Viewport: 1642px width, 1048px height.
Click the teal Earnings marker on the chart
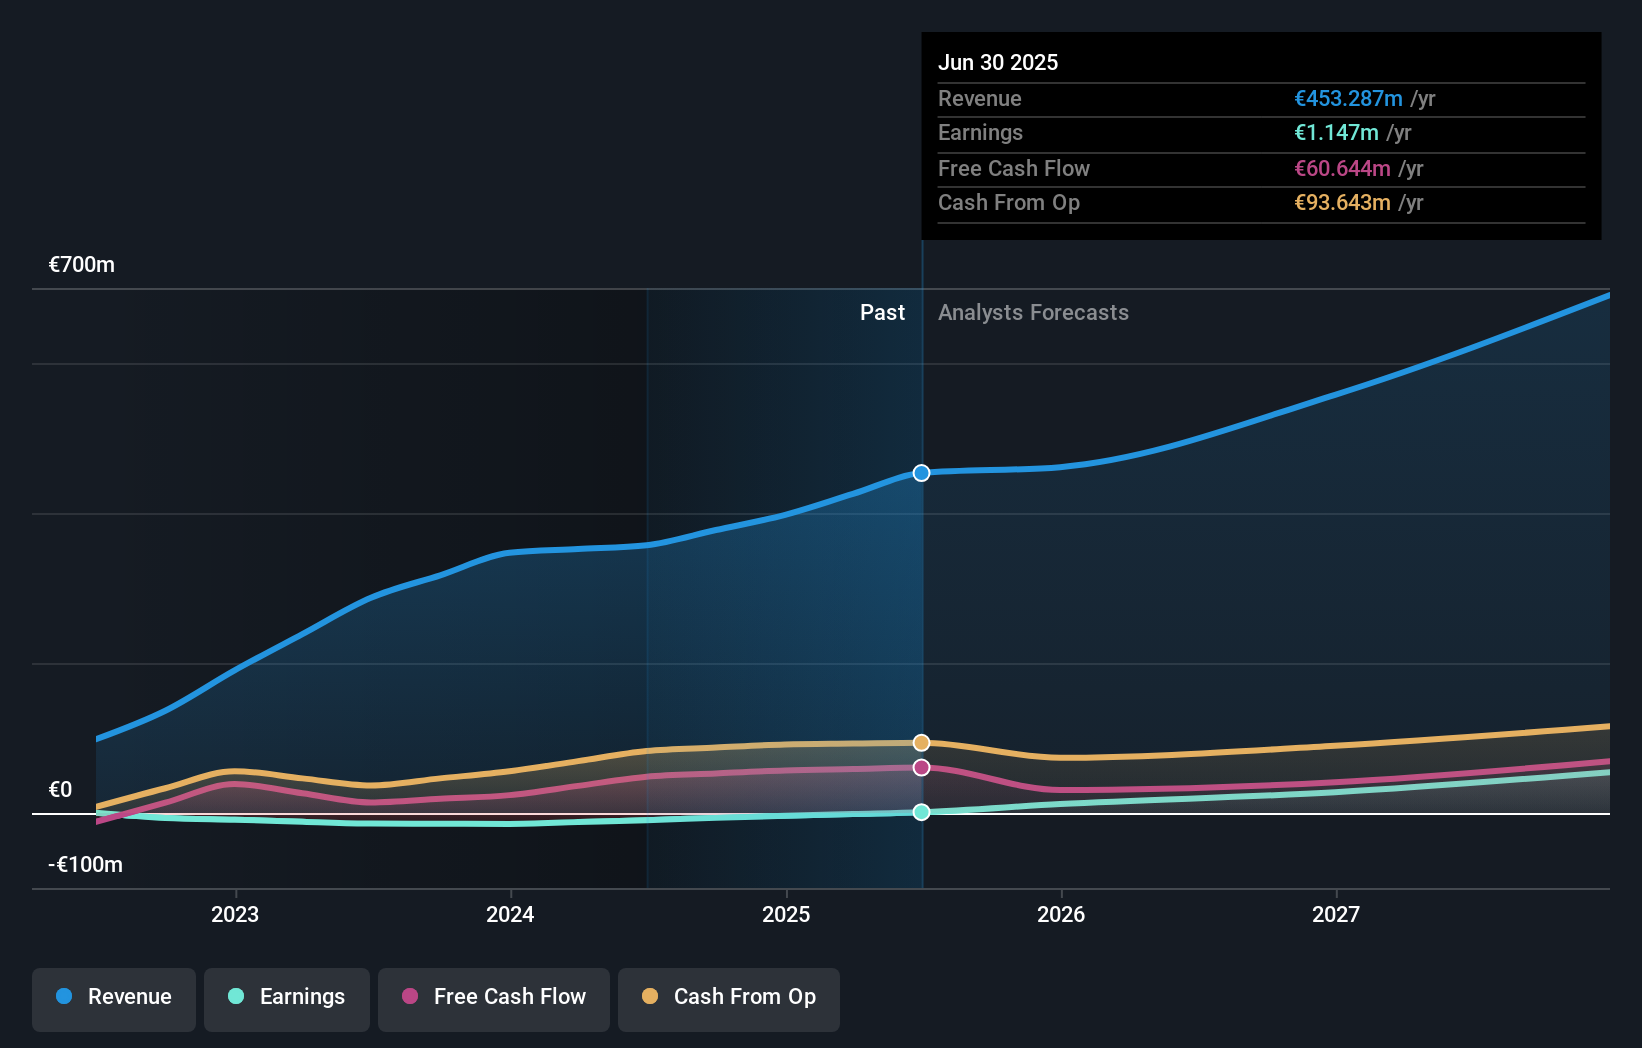click(920, 812)
